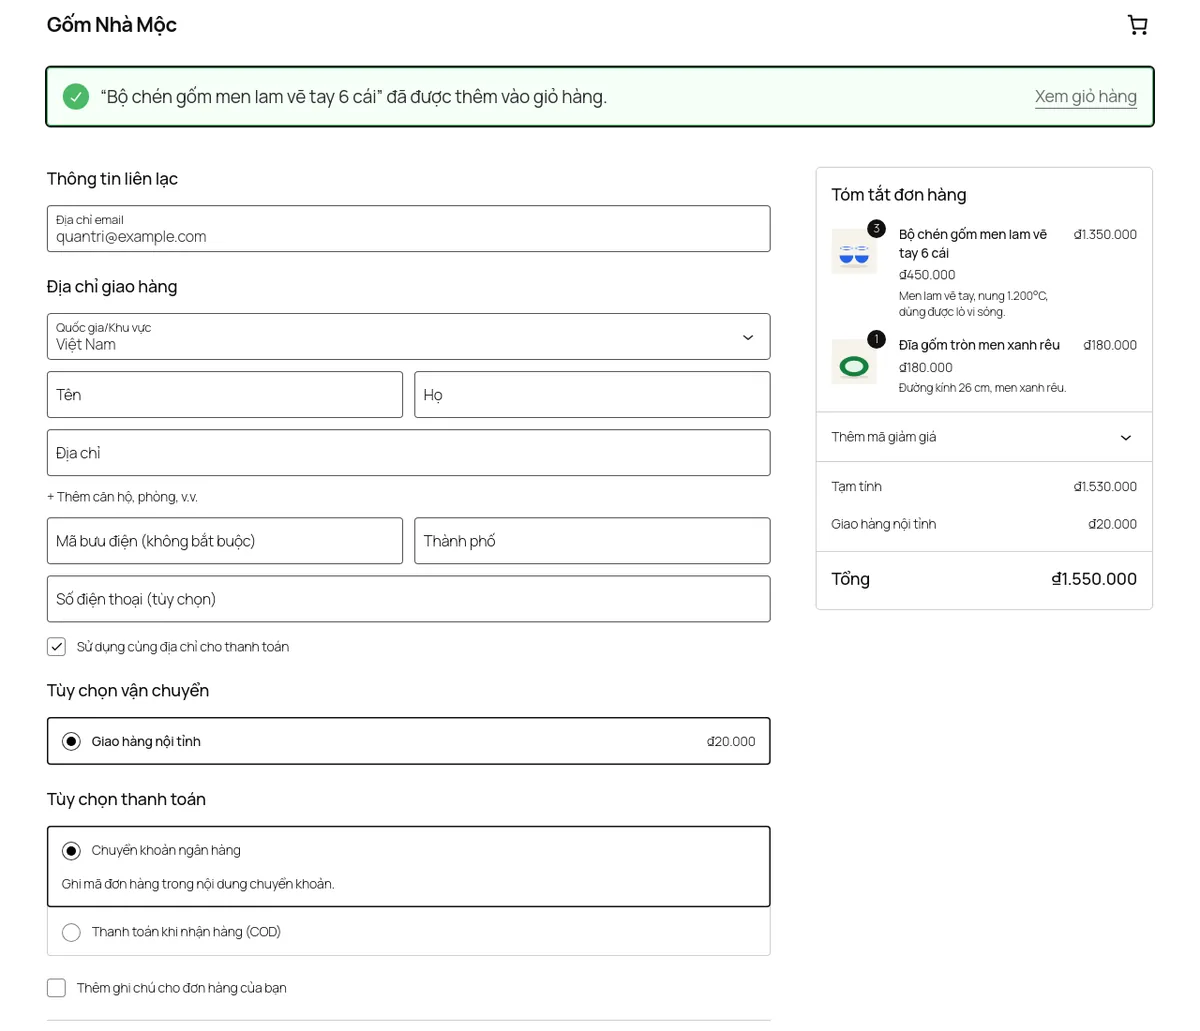Click the 'Địa chỉ giao hàng' heading
The width and height of the screenshot is (1200, 1031).
[x=112, y=287]
